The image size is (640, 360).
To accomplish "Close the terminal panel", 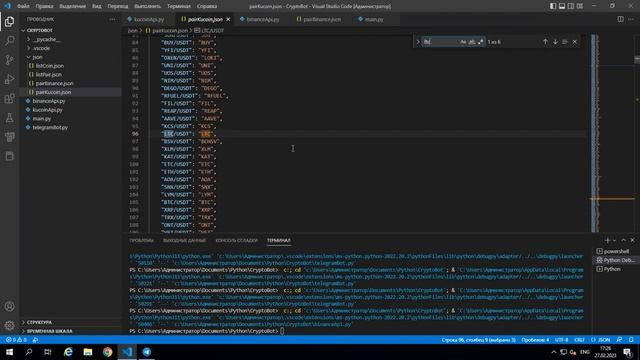I will [632, 240].
